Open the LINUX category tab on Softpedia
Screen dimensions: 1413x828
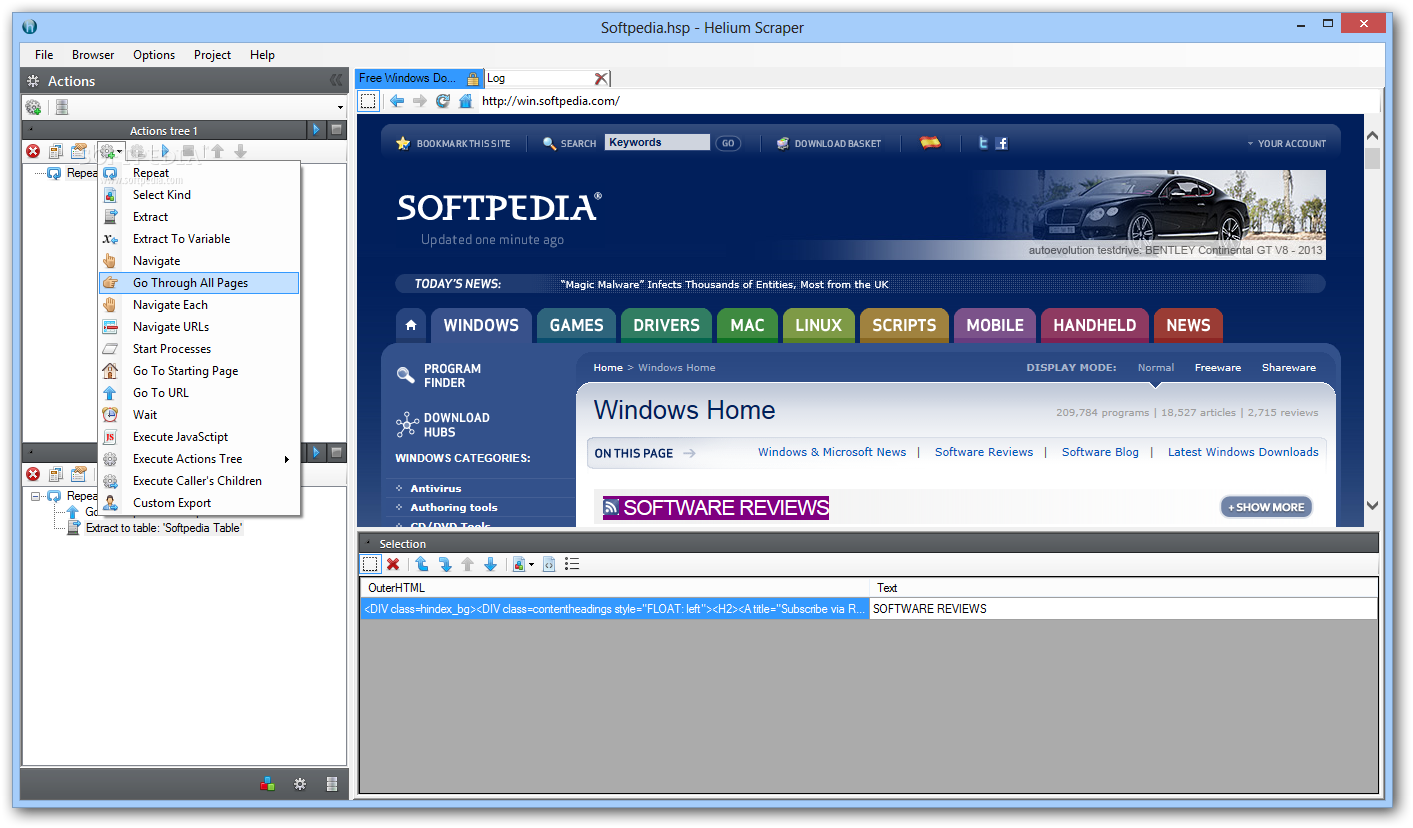(x=819, y=325)
